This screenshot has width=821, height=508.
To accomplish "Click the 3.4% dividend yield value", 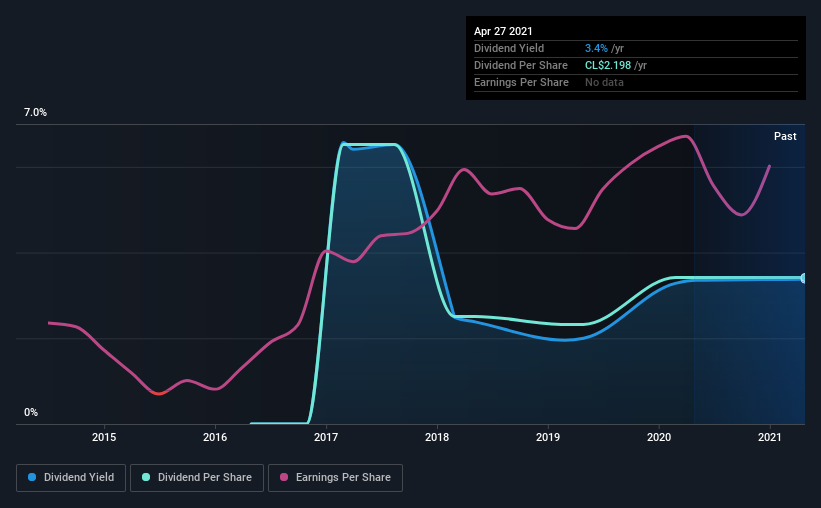I will click(x=596, y=48).
